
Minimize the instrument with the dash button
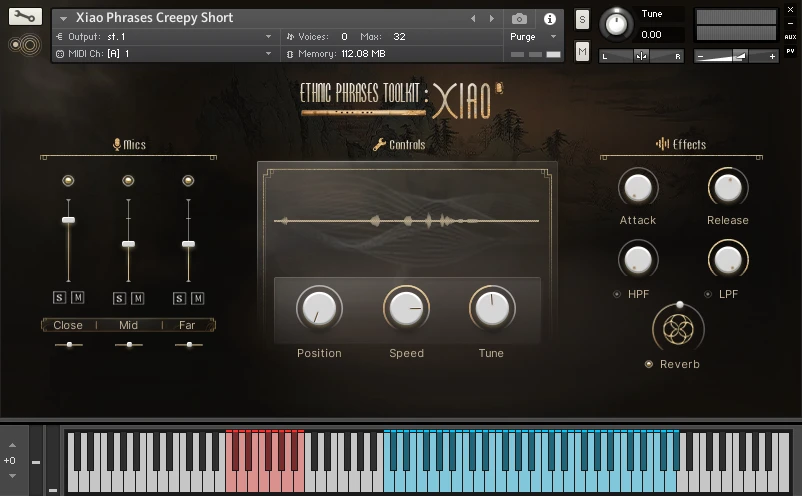coord(790,23)
